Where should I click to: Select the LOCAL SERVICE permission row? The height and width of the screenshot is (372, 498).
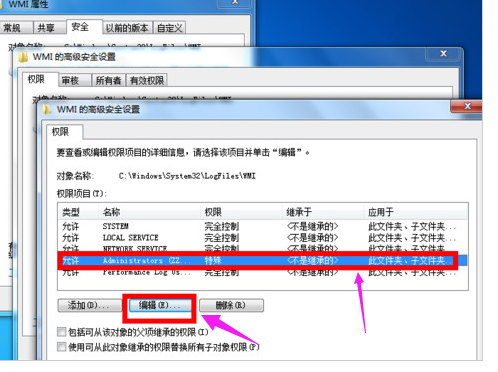(263, 238)
